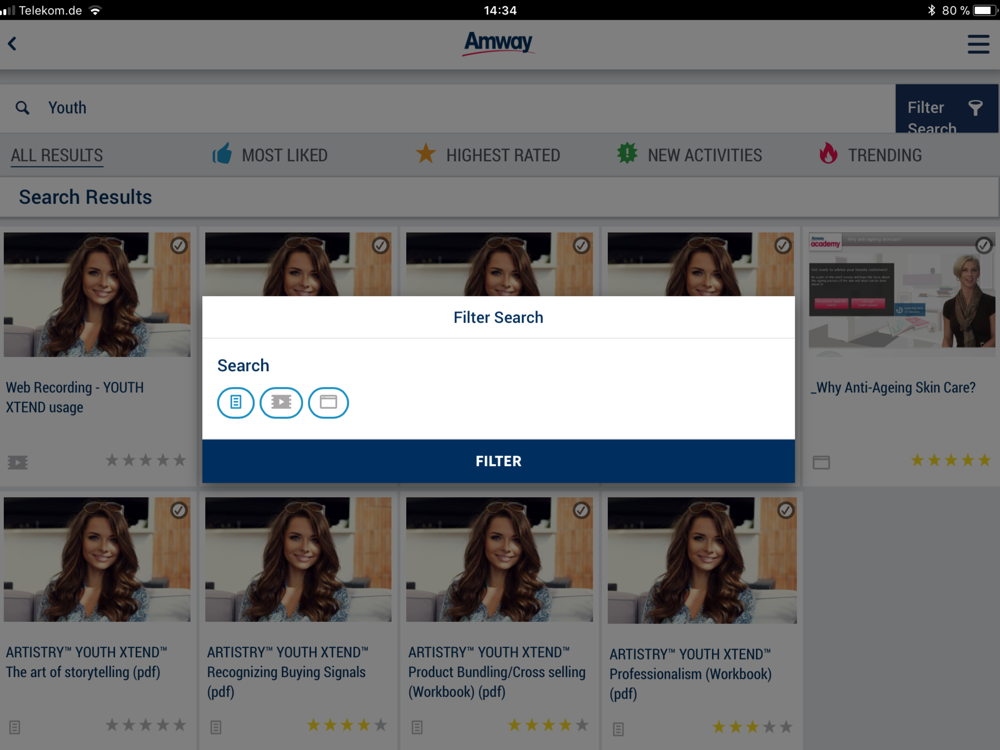The image size is (1000, 750).
Task: Select the ALL RESULTS tab
Action: [x=57, y=155]
